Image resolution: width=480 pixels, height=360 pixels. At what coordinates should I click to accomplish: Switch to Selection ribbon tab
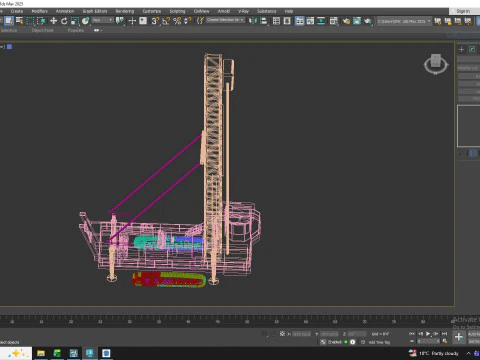(x=9, y=30)
